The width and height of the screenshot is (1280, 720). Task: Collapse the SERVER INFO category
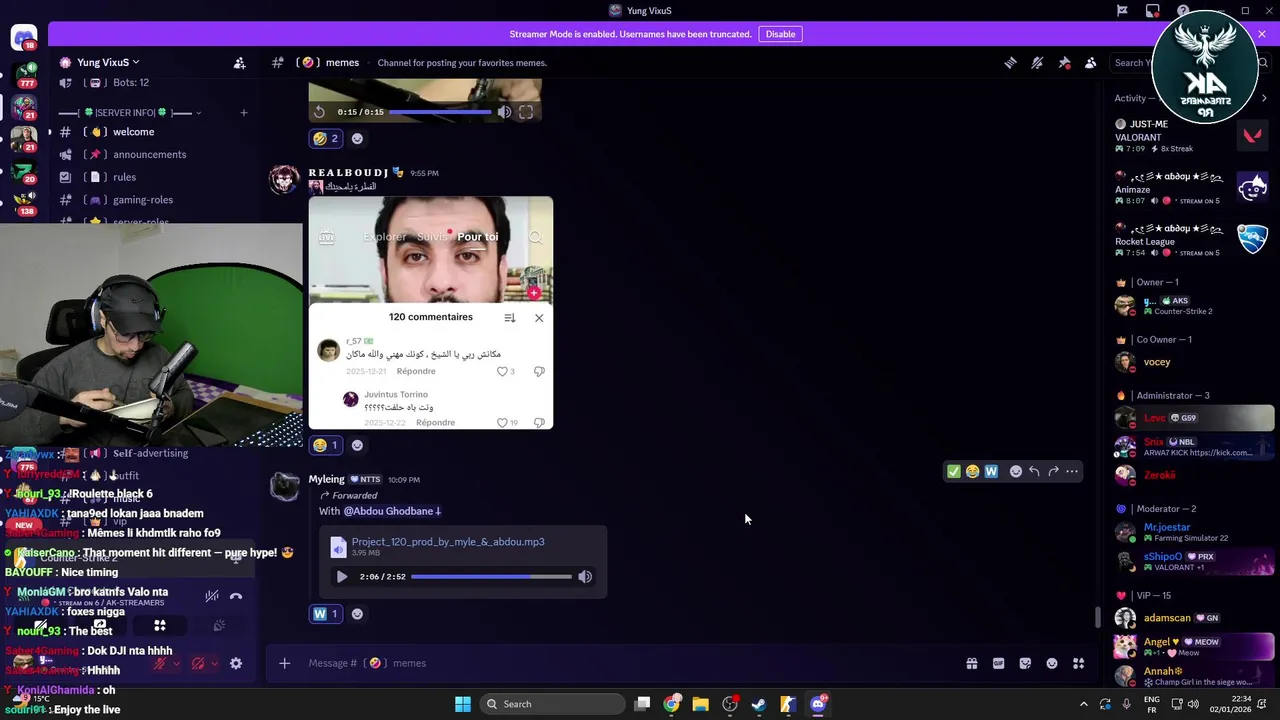131,113
